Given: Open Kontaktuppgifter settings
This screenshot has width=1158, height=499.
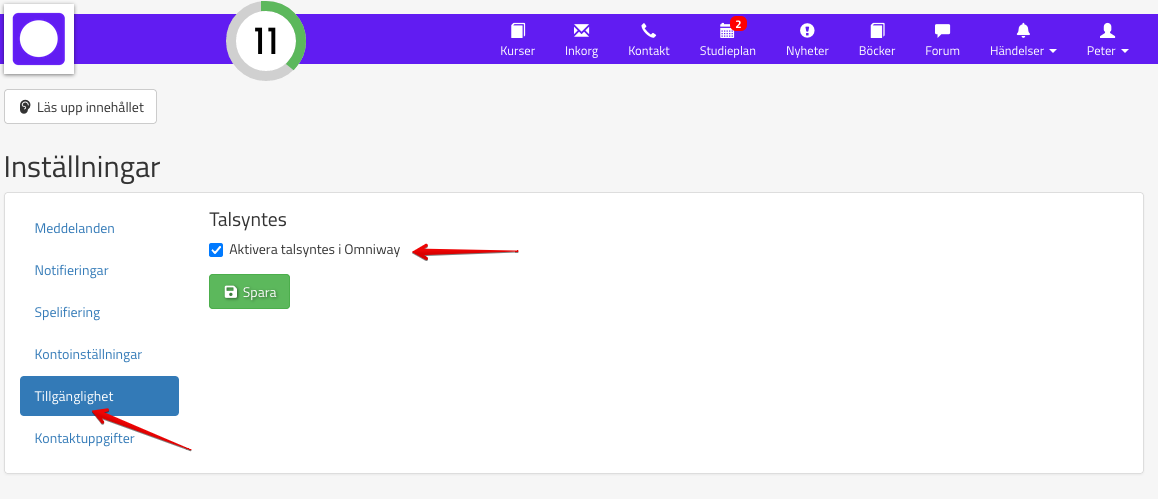Looking at the screenshot, I should tap(85, 438).
